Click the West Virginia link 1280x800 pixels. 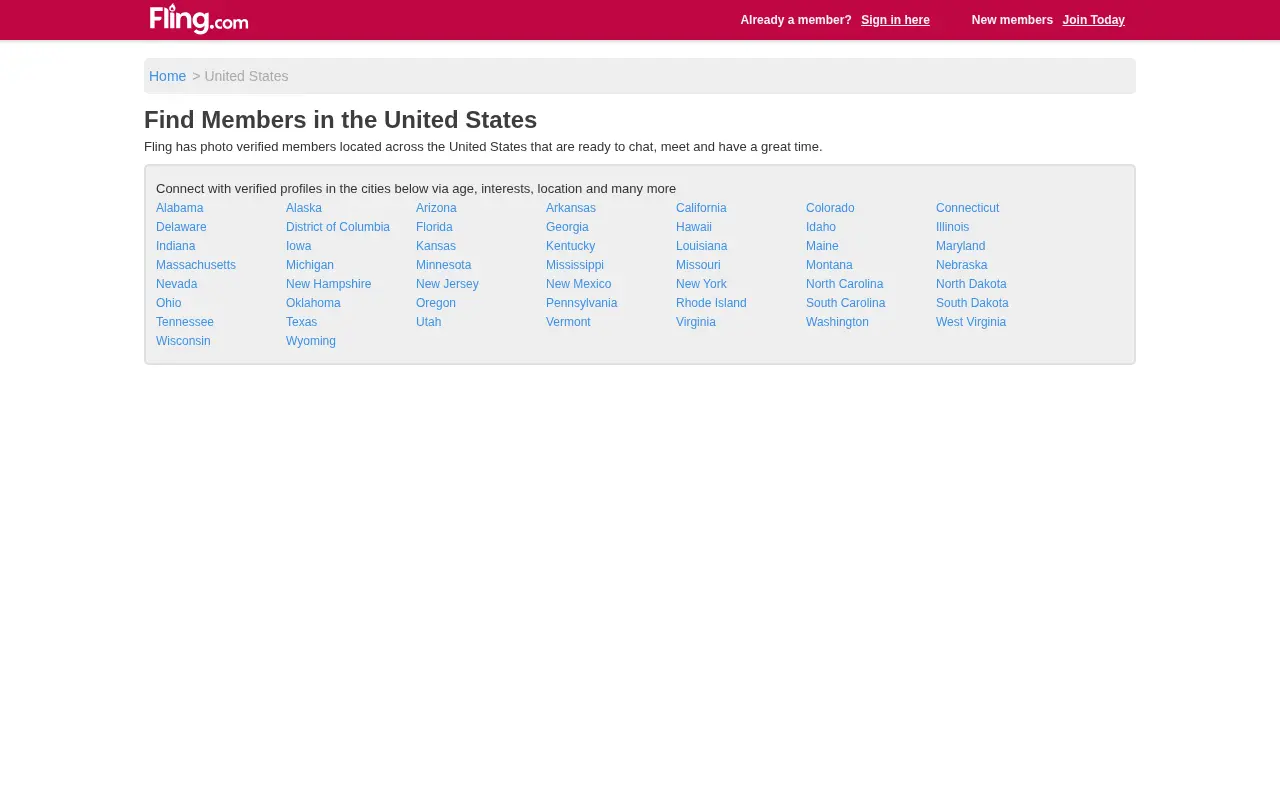coord(971,322)
